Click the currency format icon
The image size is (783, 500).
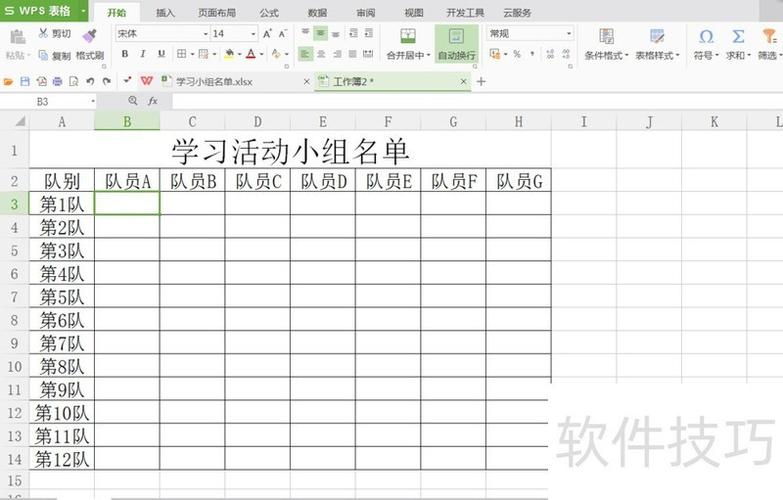pos(494,53)
